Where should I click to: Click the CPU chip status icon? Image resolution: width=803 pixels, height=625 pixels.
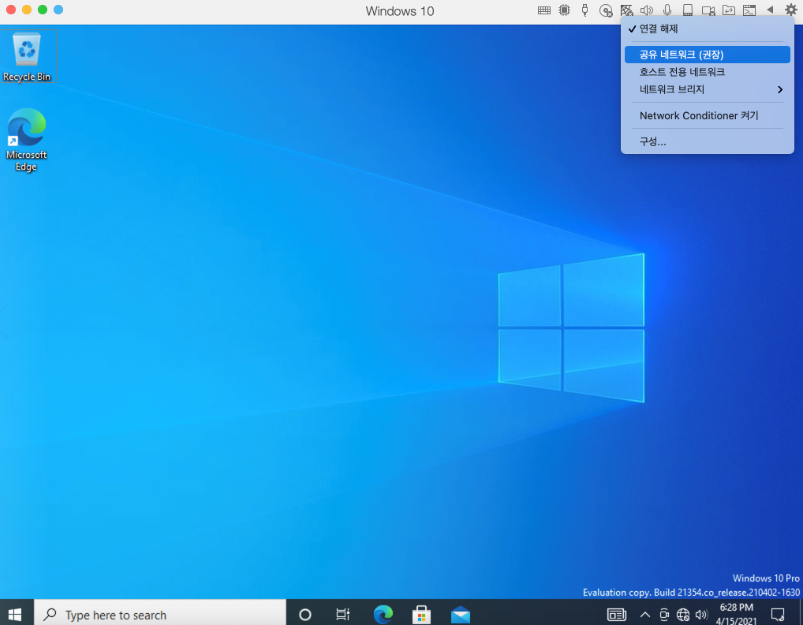(x=564, y=10)
